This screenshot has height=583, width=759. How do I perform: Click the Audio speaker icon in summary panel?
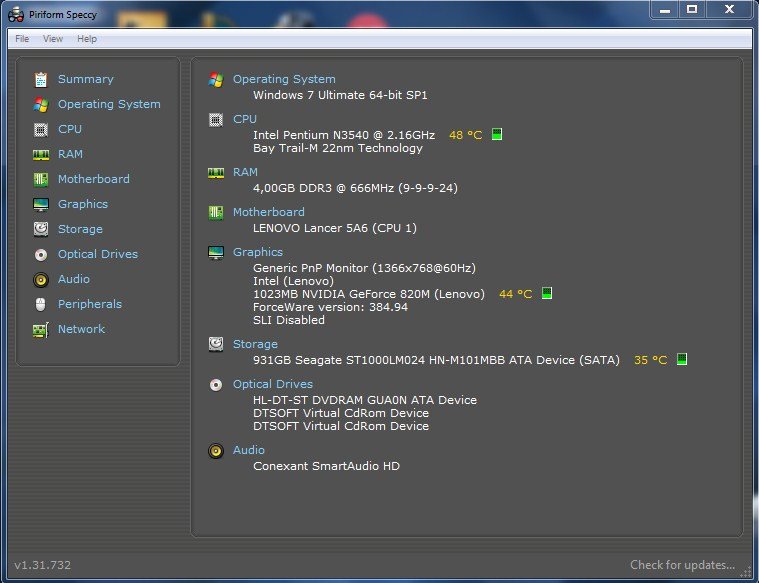[216, 451]
